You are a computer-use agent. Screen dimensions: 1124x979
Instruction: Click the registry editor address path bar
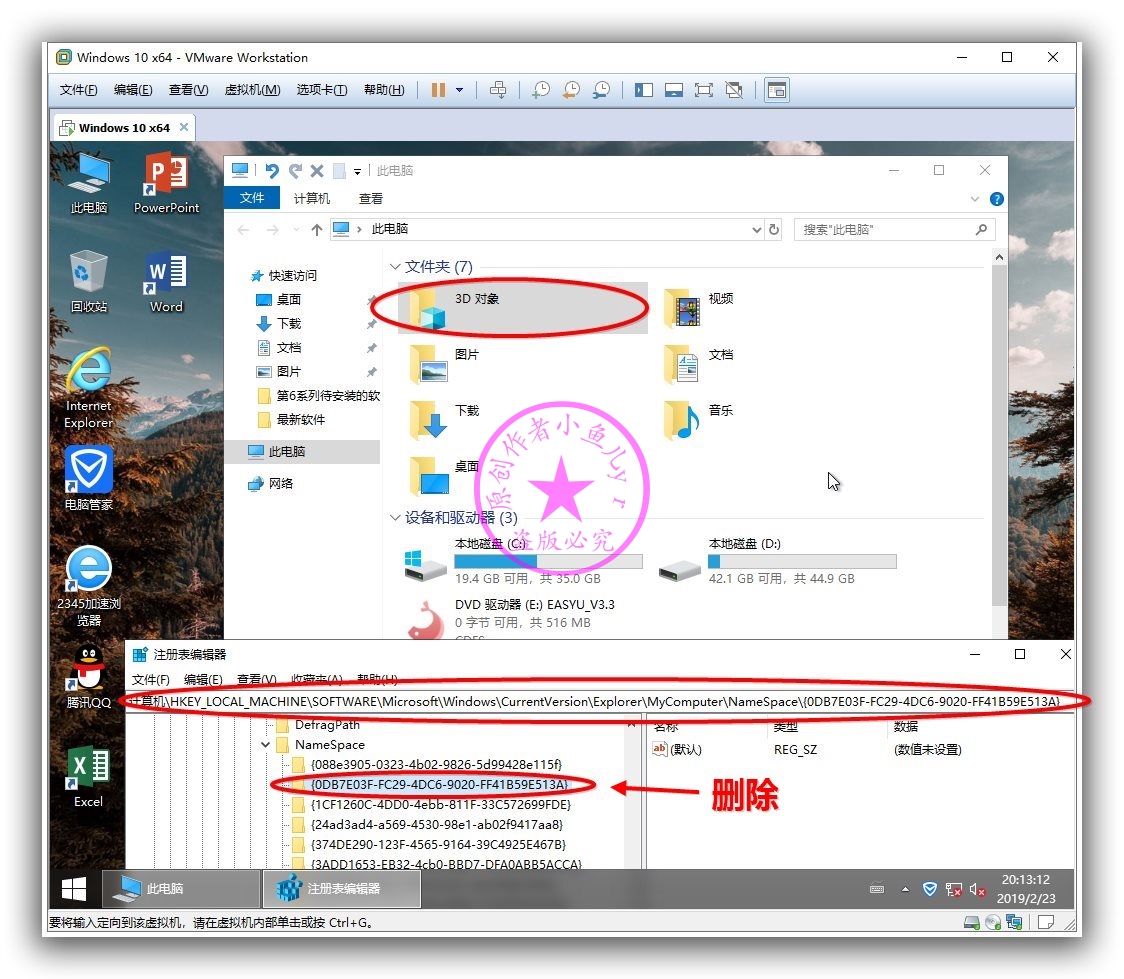[599, 701]
